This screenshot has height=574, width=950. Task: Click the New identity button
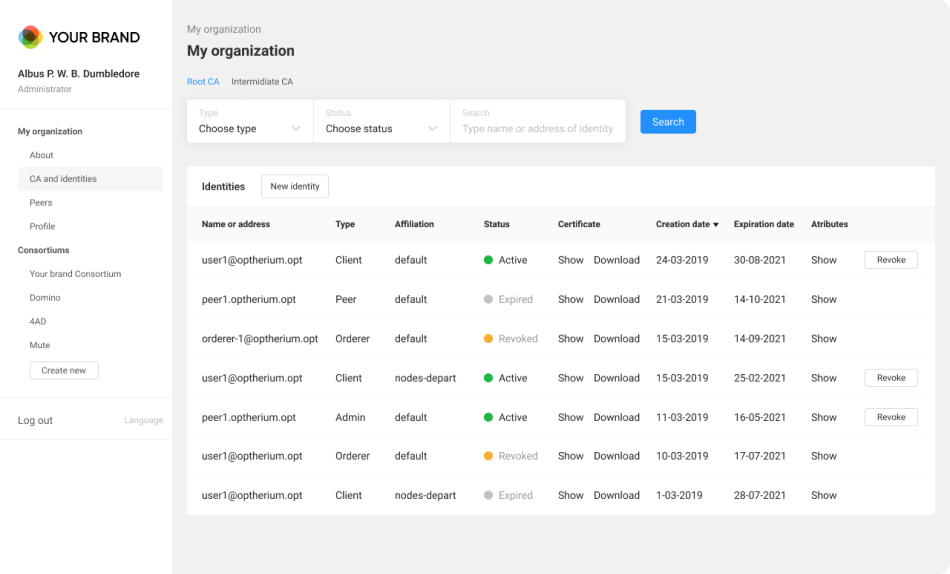coord(295,186)
